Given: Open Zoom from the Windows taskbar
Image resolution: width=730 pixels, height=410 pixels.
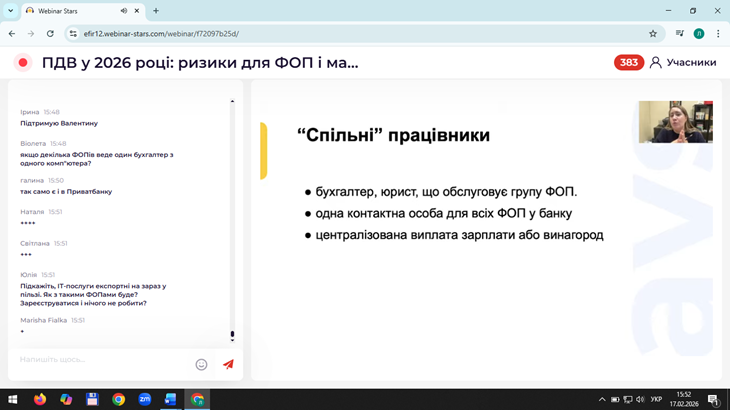Looking at the screenshot, I should click(x=145, y=399).
